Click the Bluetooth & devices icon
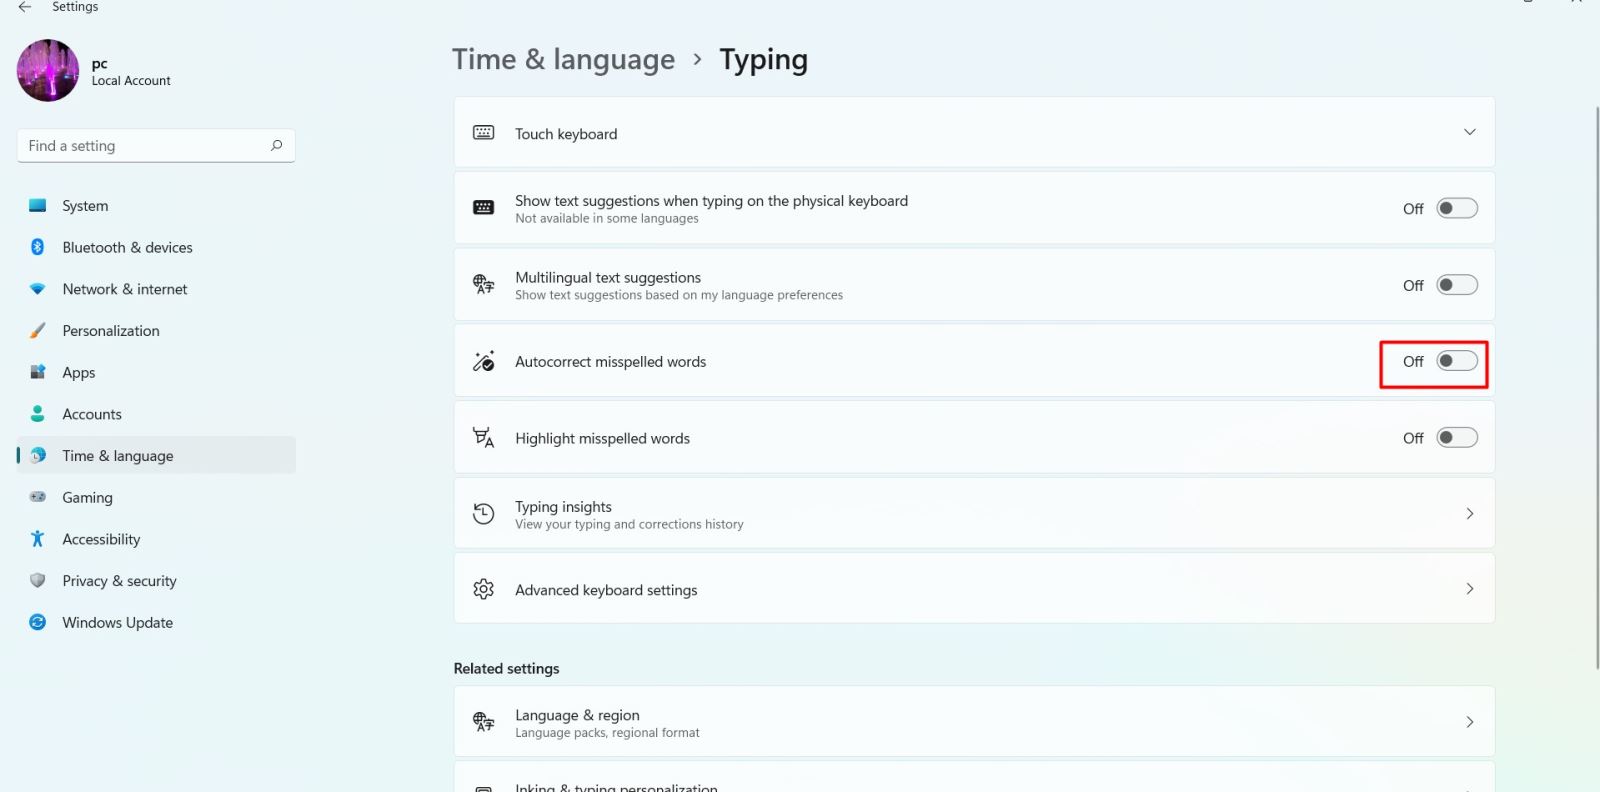This screenshot has width=1600, height=792. (38, 247)
